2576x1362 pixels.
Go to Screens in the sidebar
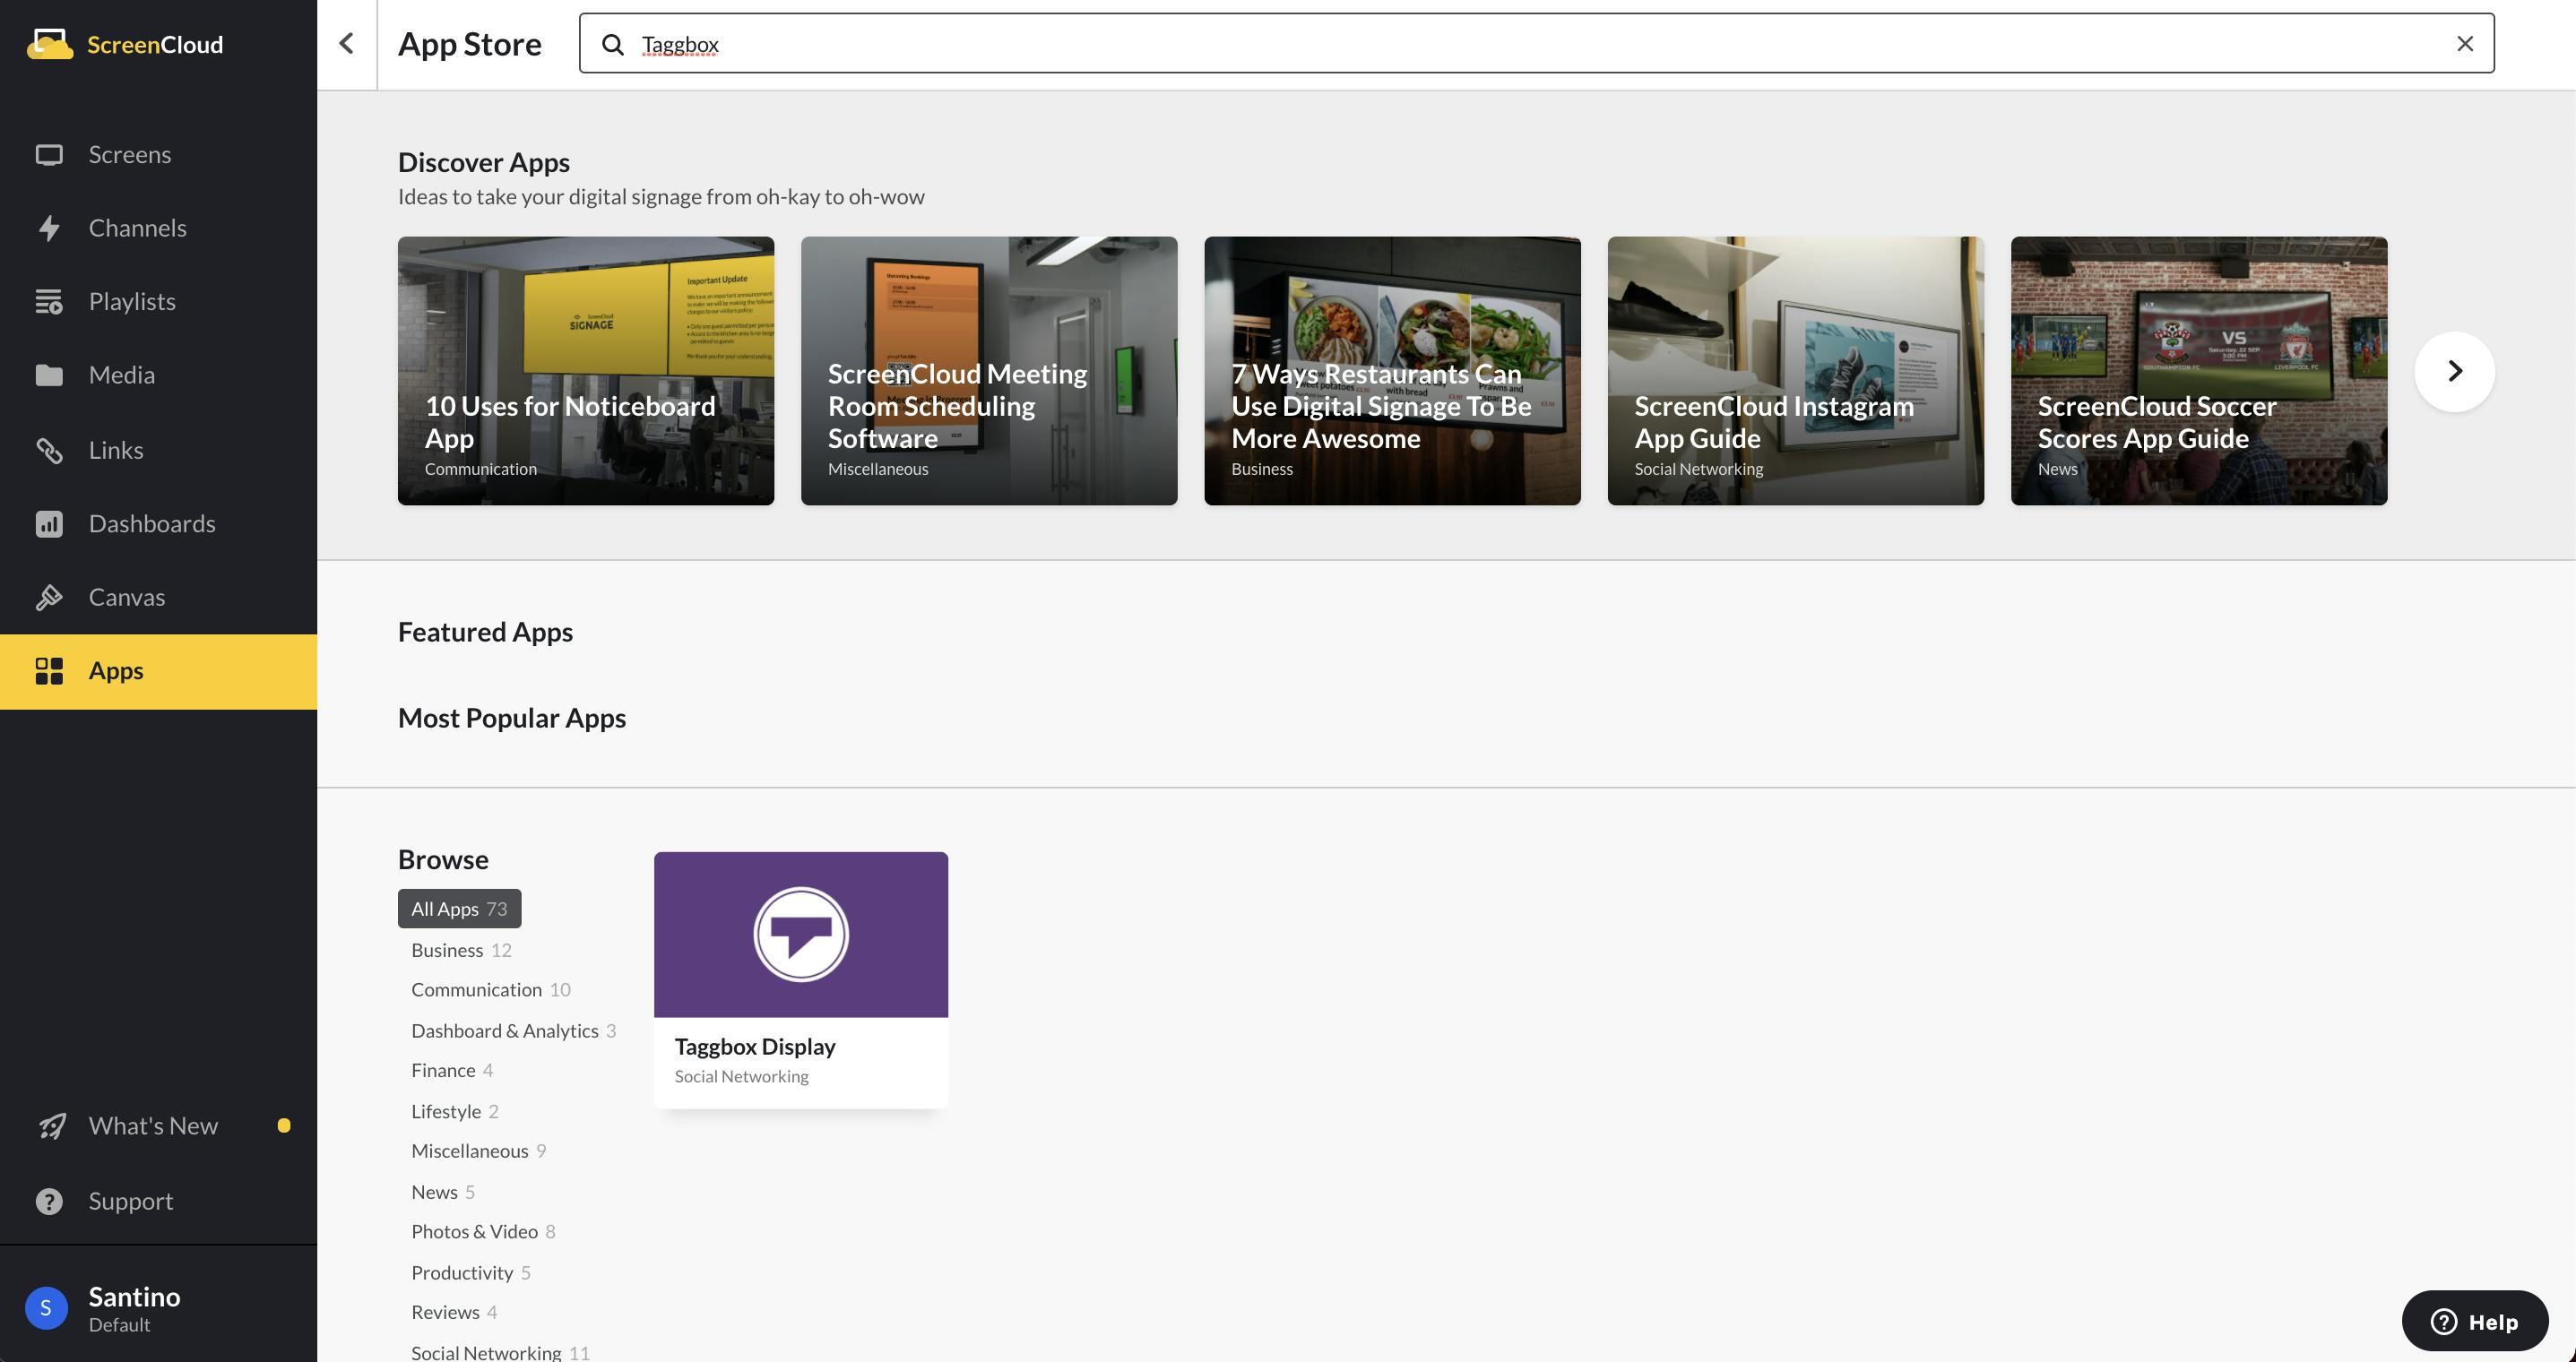(159, 155)
